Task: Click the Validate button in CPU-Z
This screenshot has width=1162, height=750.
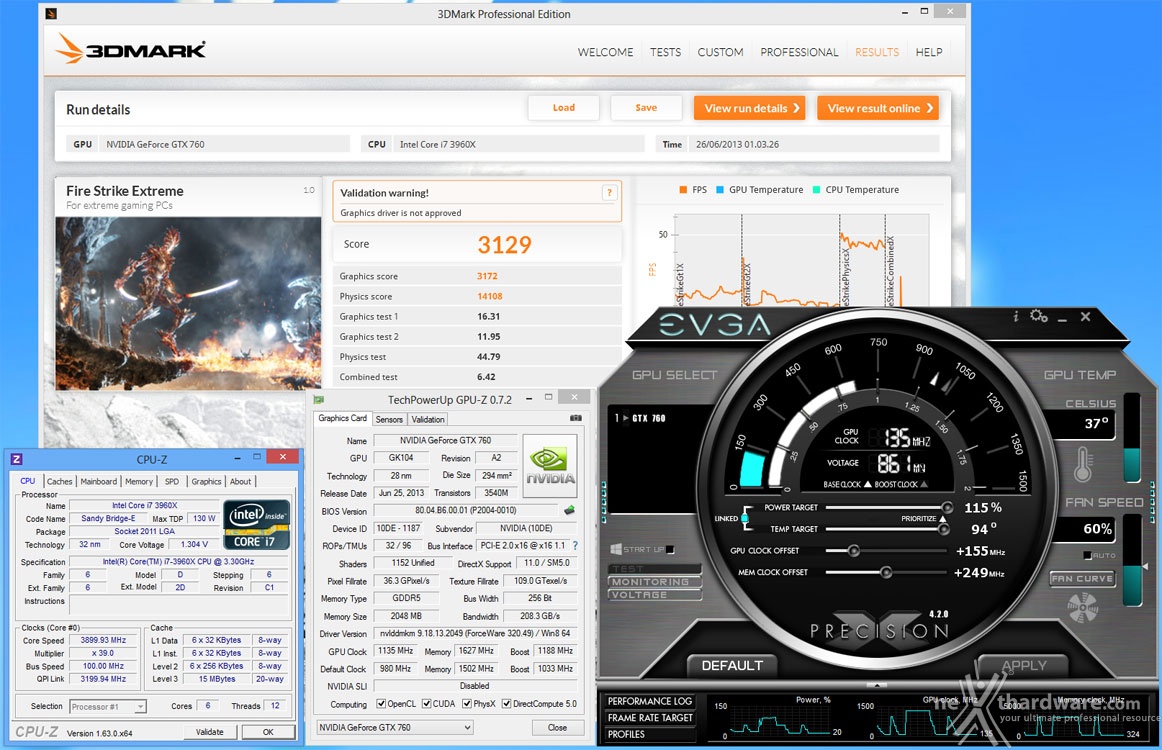Action: pyautogui.click(x=210, y=732)
